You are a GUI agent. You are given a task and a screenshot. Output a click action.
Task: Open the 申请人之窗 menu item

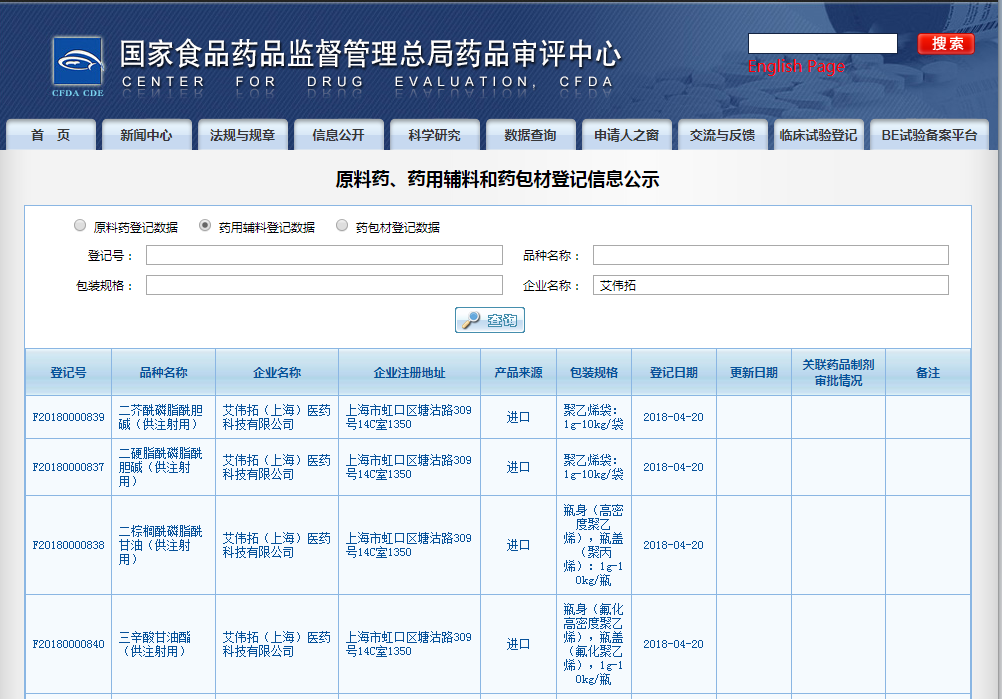coord(626,134)
